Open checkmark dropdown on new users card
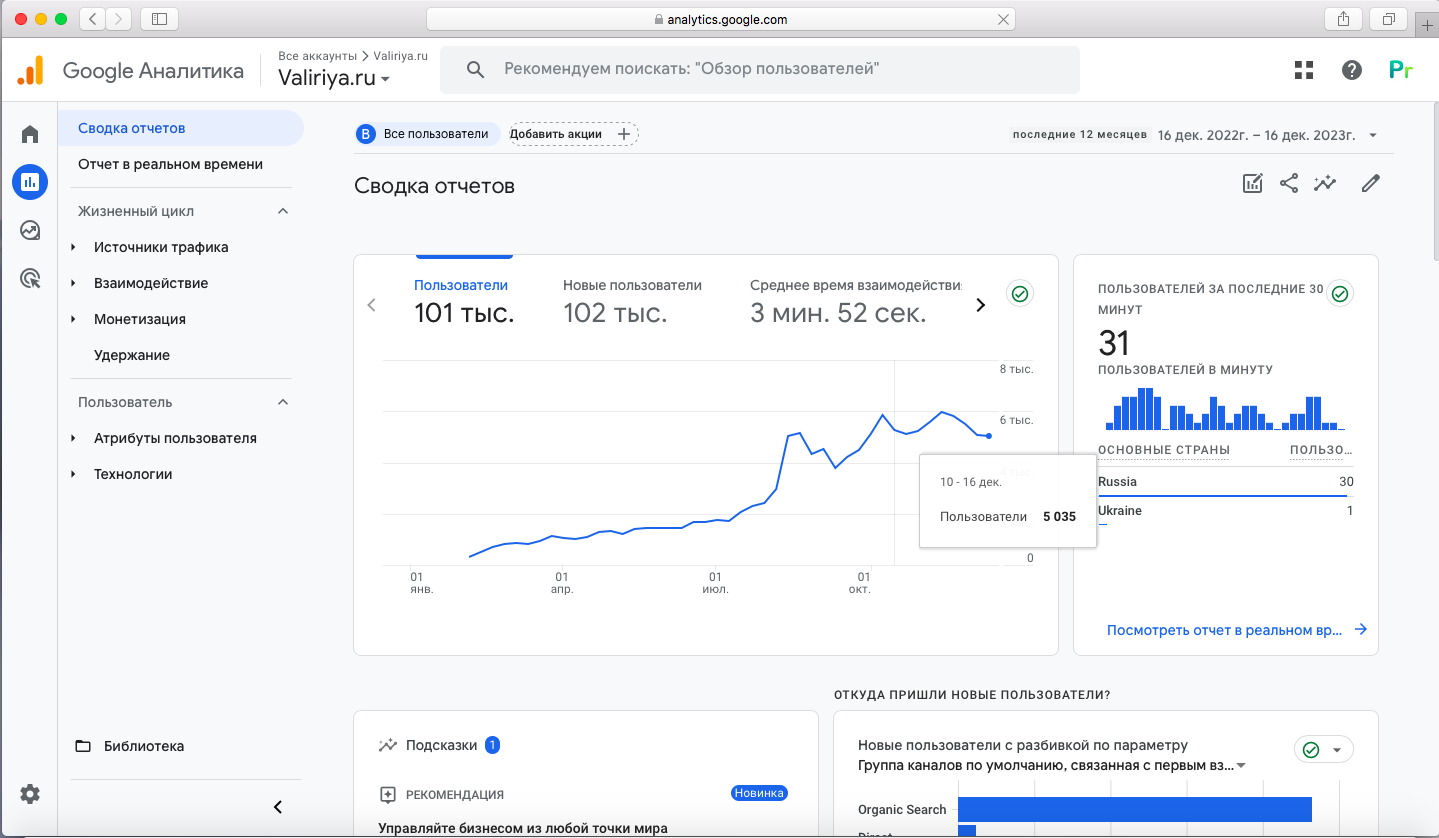The image size is (1439, 838). click(1324, 750)
